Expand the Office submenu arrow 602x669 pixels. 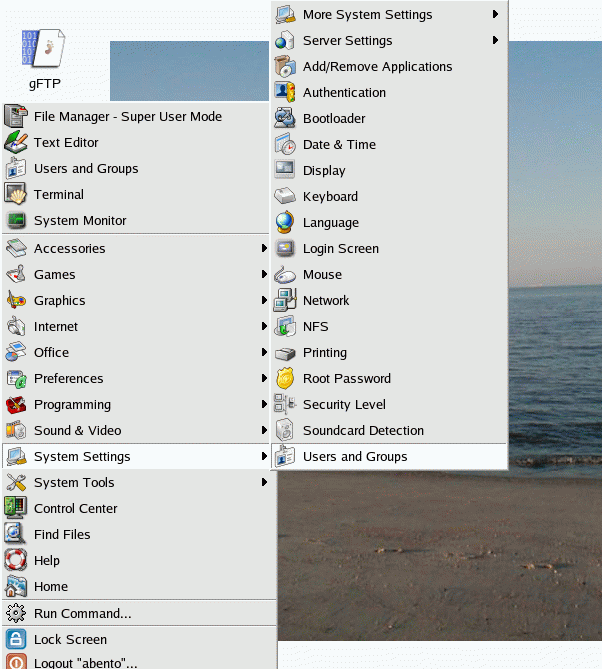click(264, 352)
